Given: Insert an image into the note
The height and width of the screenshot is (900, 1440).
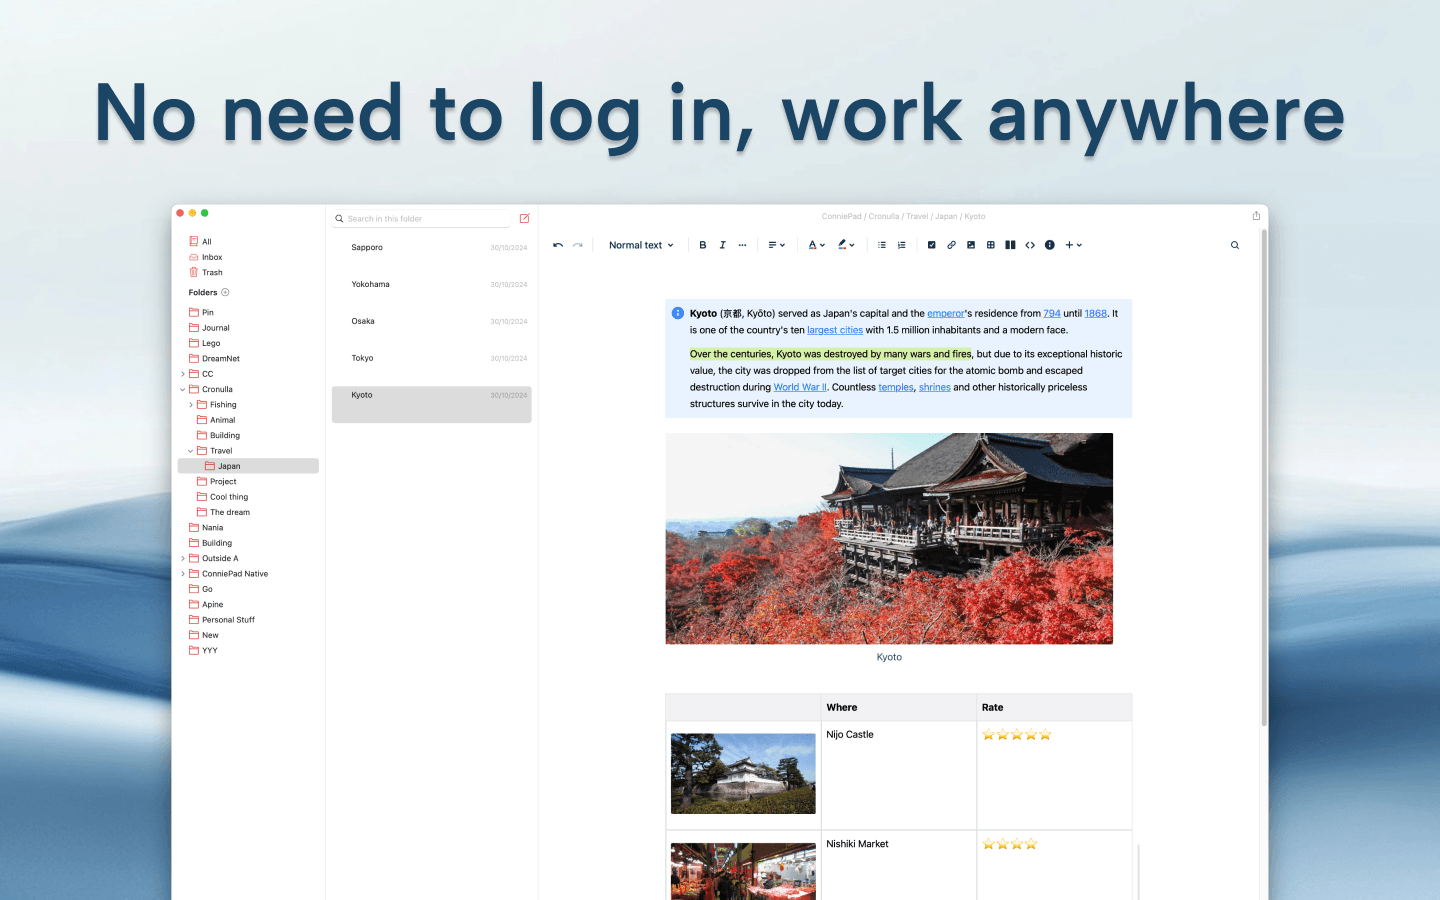Looking at the screenshot, I should pos(971,244).
